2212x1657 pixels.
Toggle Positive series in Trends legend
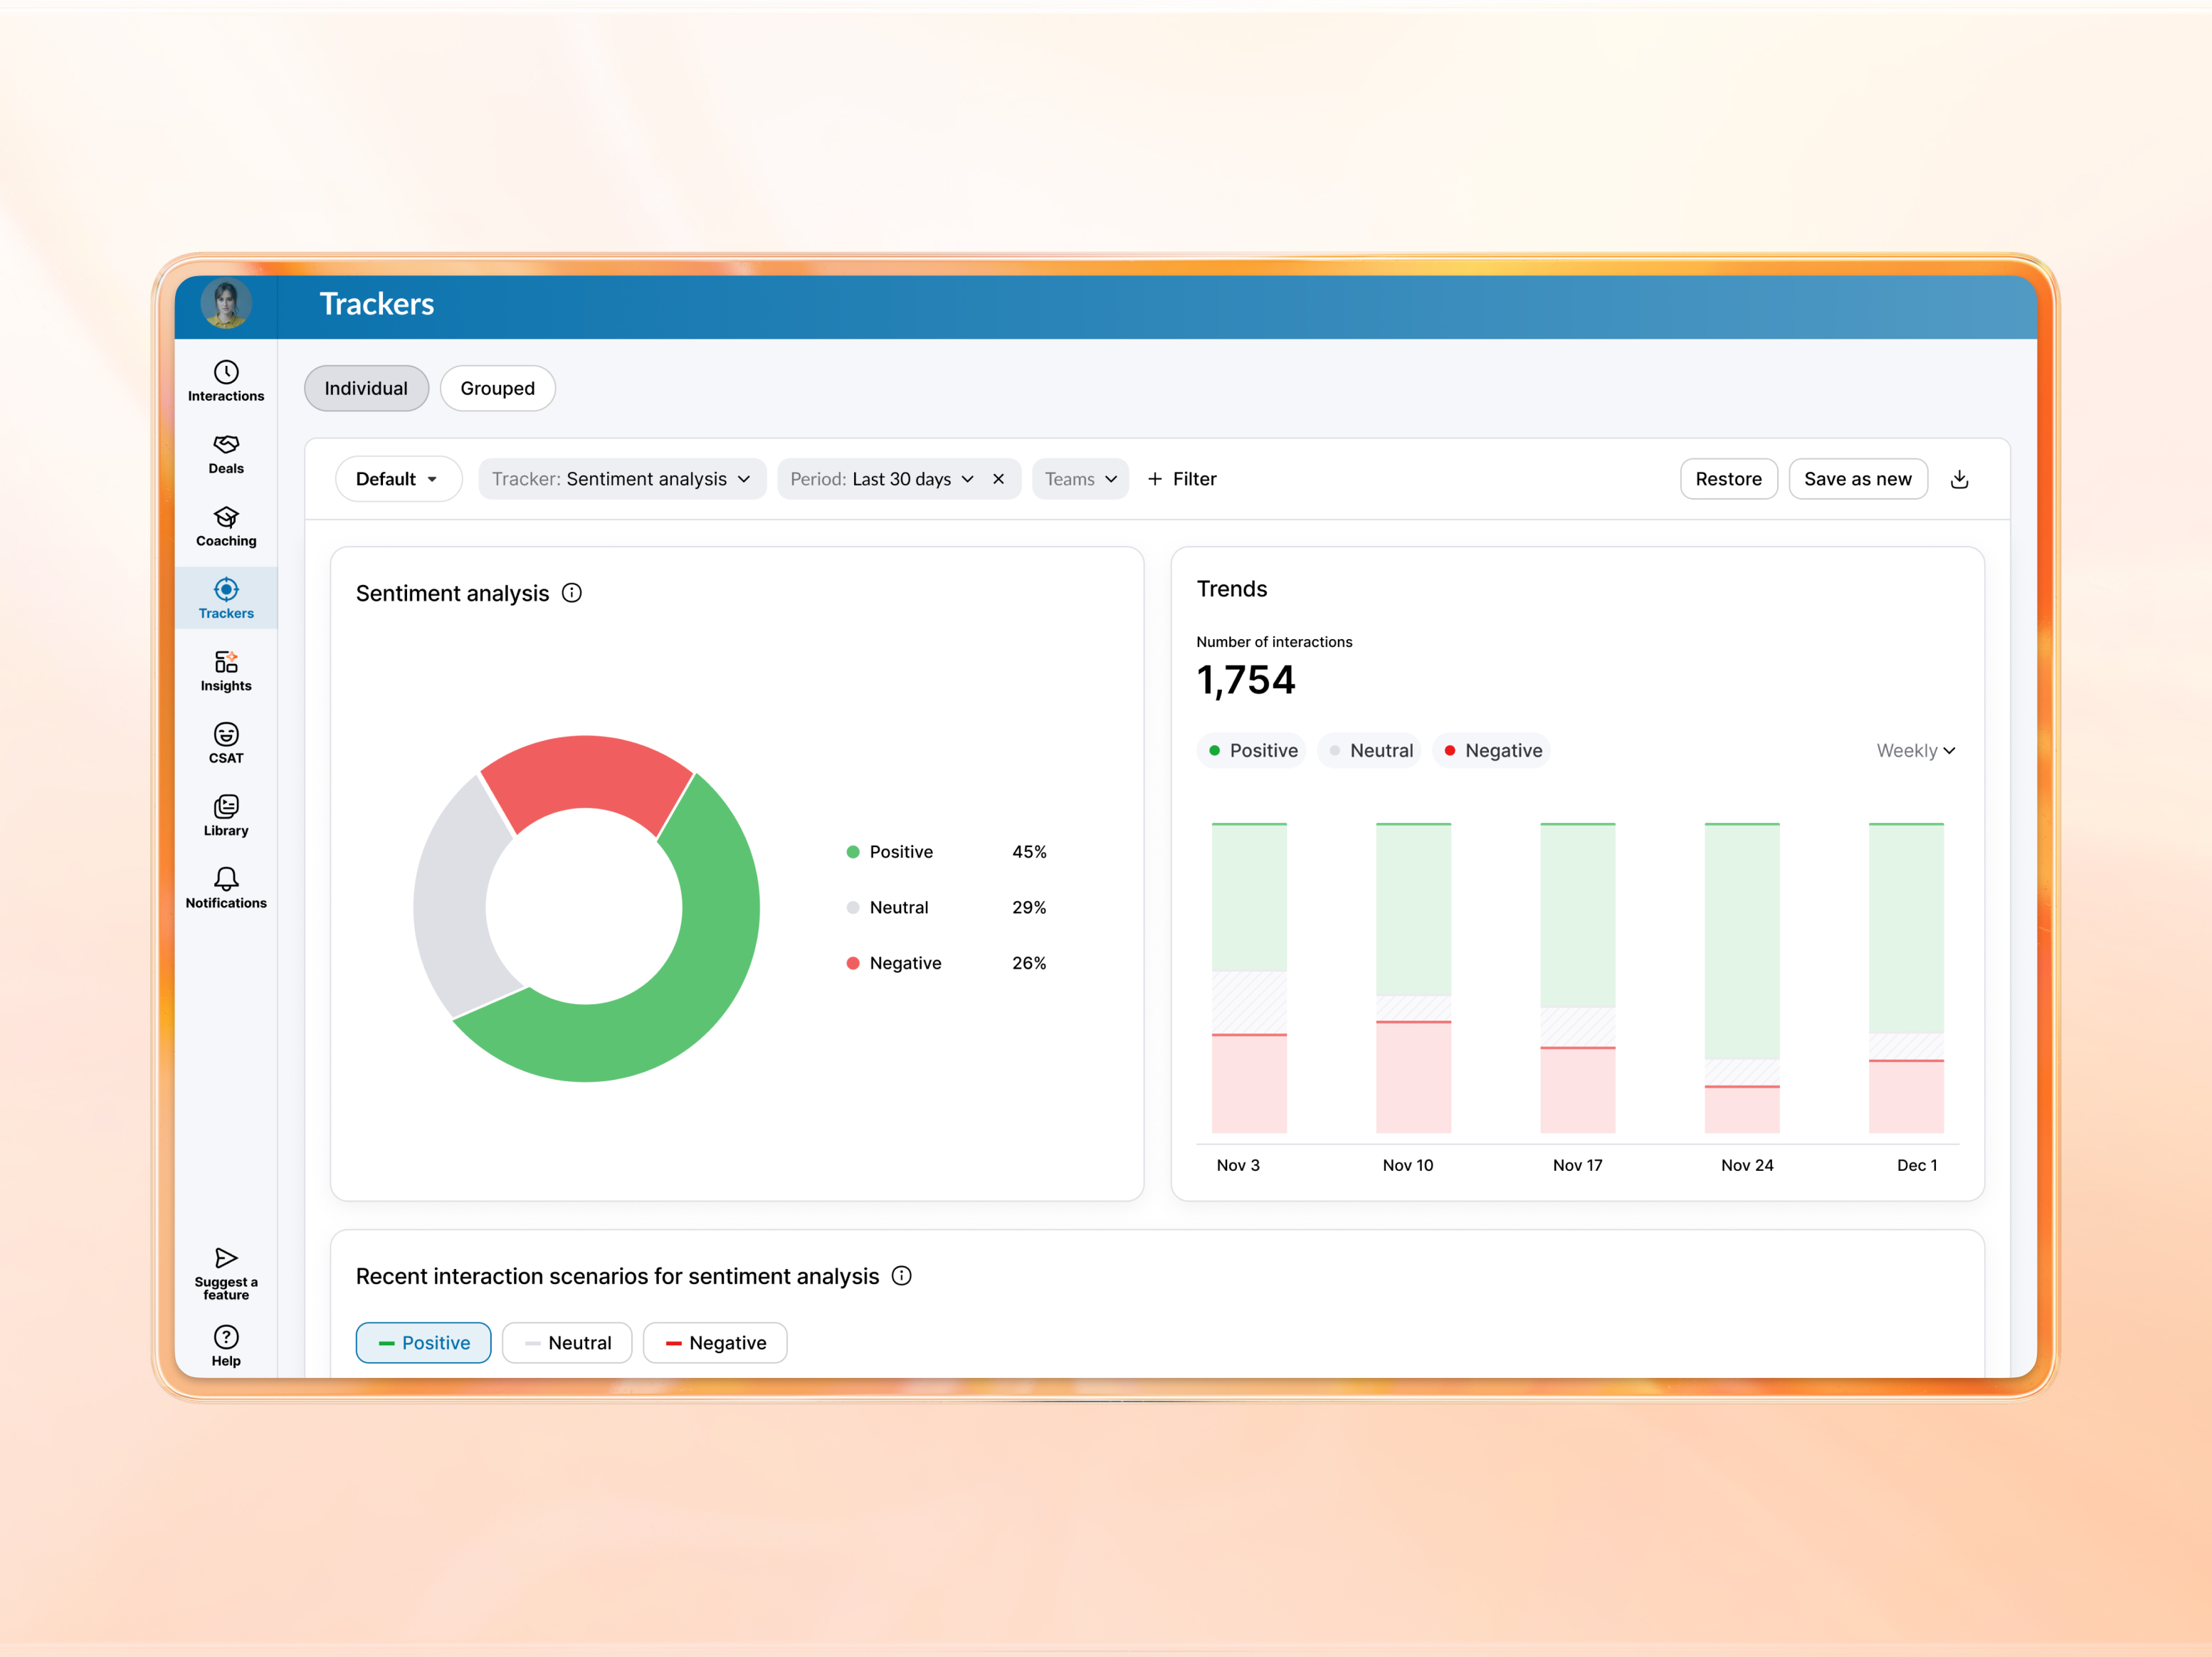click(x=1252, y=750)
